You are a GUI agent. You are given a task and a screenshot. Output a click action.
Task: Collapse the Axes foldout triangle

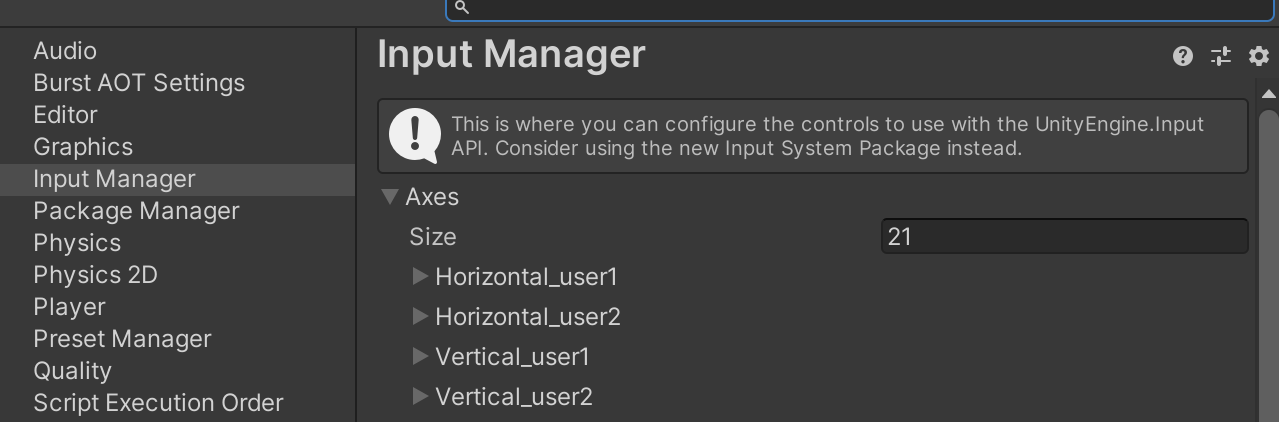tap(389, 196)
